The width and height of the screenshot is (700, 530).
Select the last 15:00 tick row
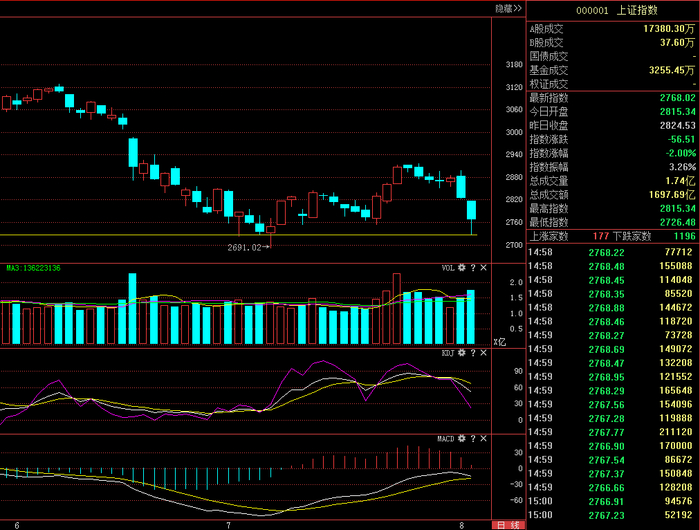[x=610, y=515]
